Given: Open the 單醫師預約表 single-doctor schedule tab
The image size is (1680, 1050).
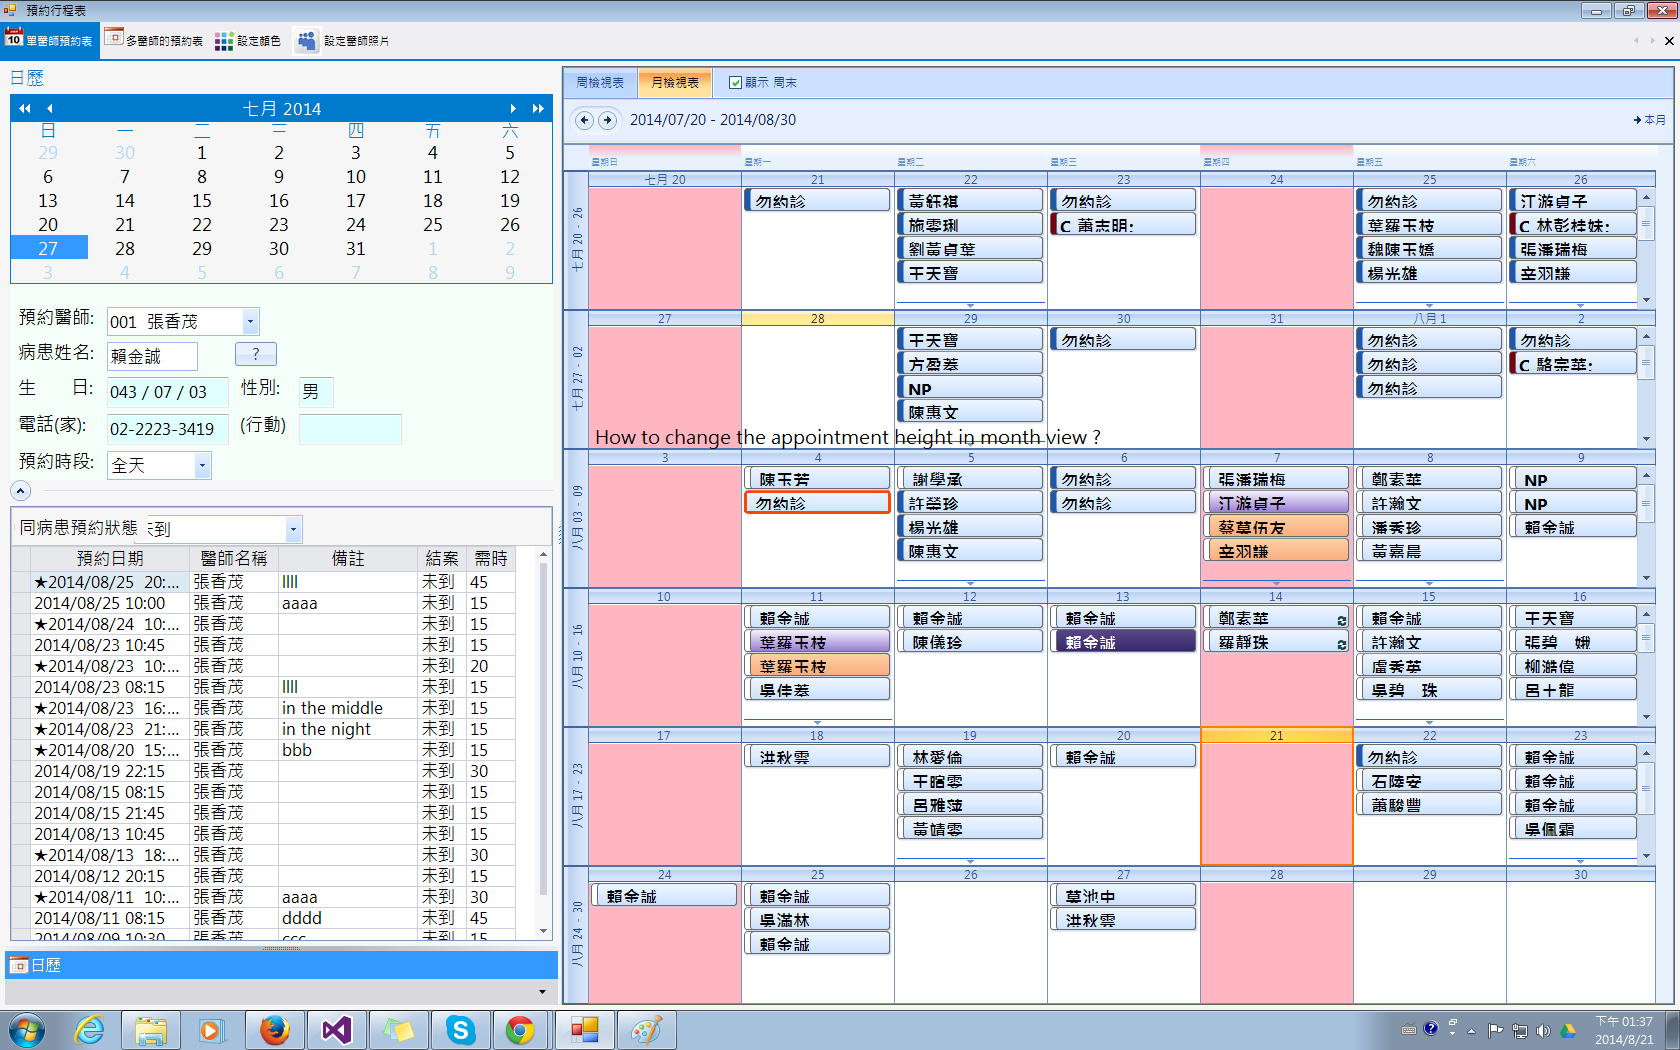Looking at the screenshot, I should click(x=50, y=41).
